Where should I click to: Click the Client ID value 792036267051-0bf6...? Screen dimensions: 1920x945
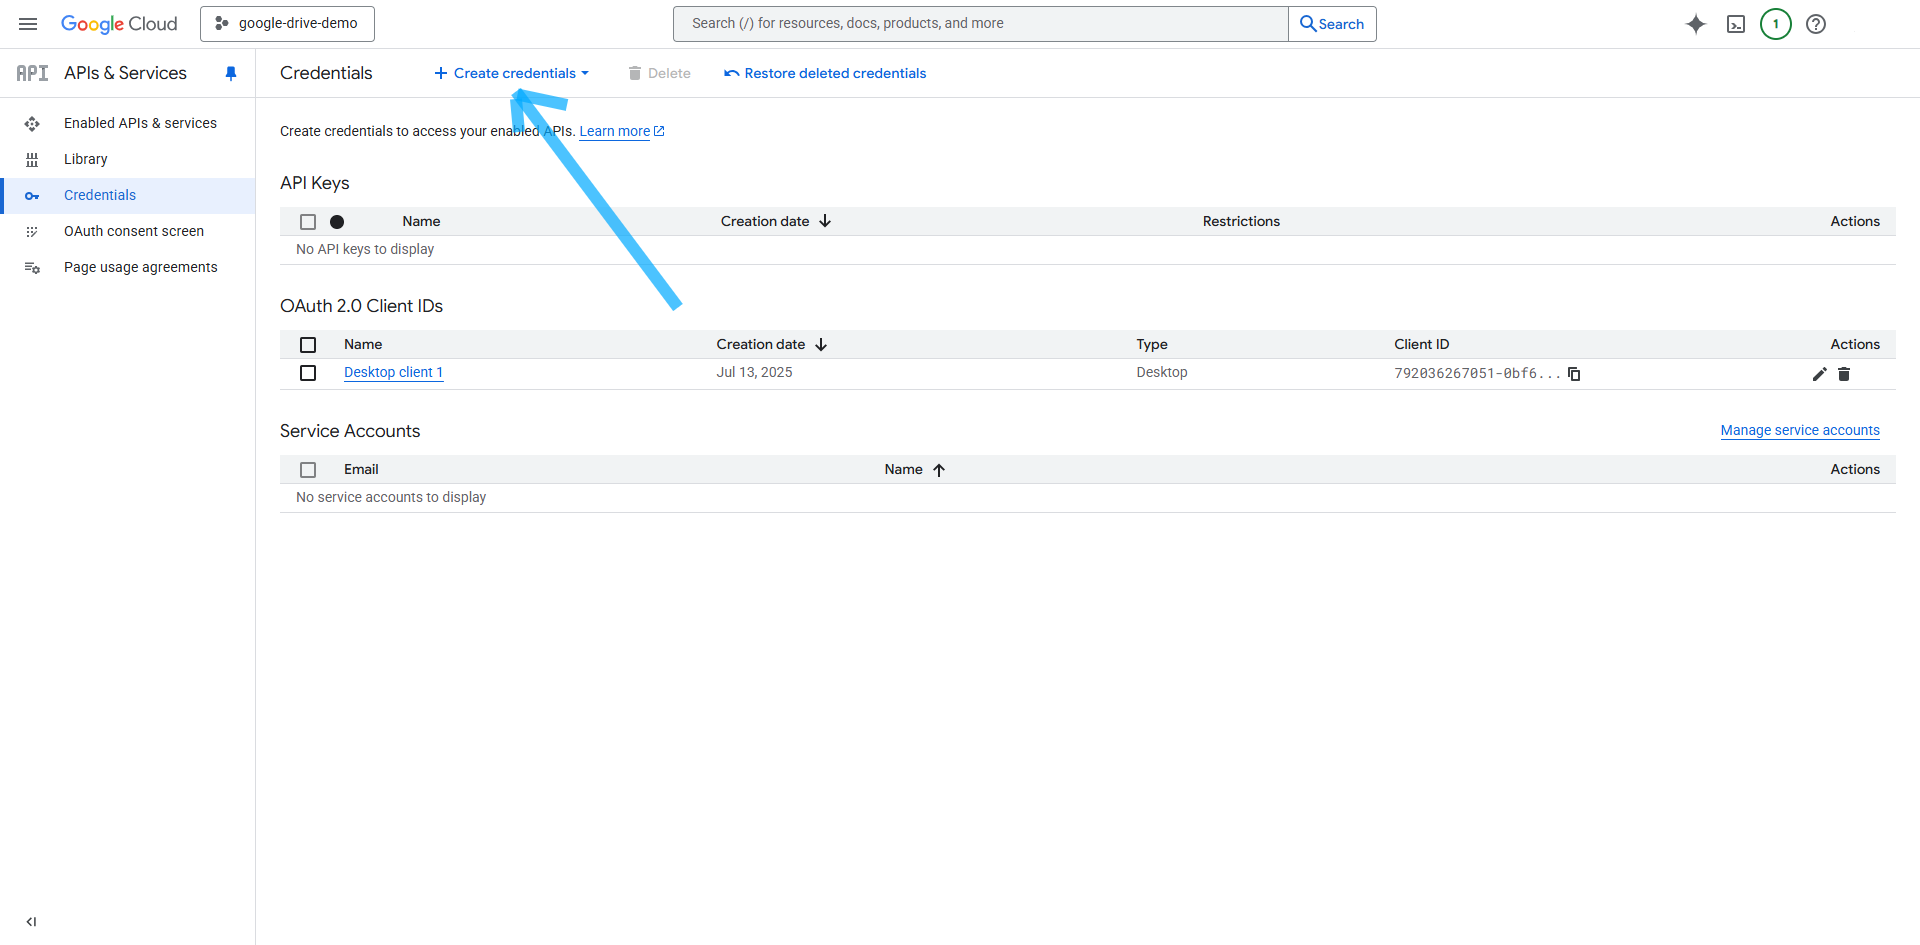point(1477,373)
